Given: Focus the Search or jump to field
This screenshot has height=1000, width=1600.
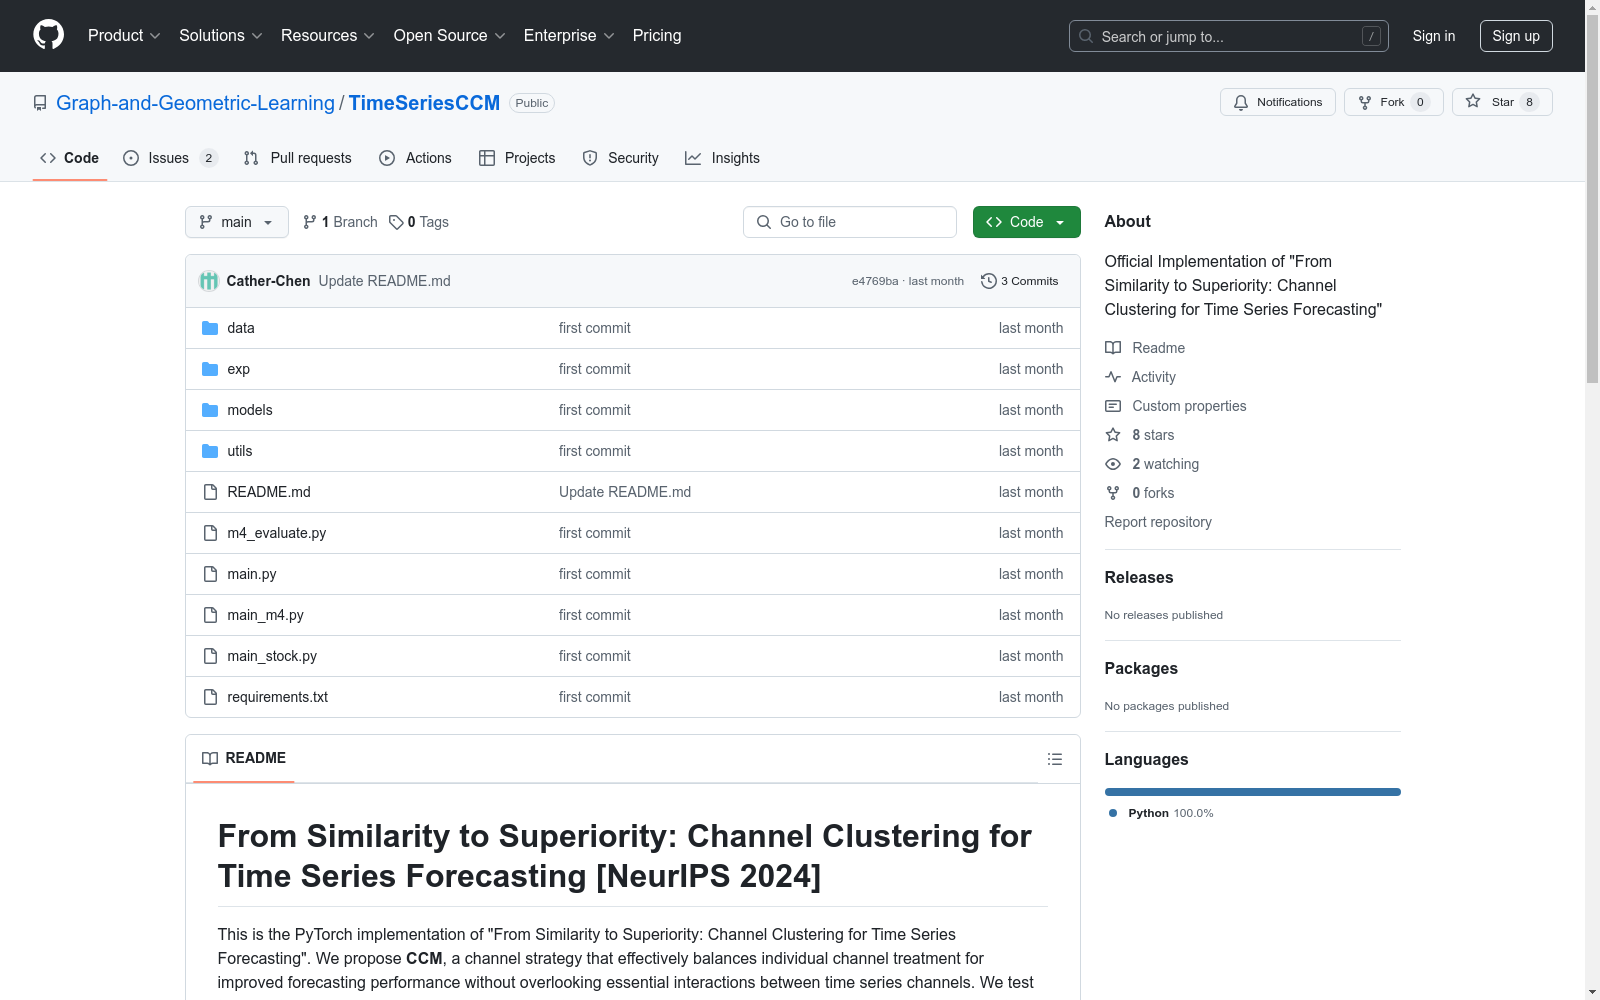Looking at the screenshot, I should click(x=1228, y=36).
